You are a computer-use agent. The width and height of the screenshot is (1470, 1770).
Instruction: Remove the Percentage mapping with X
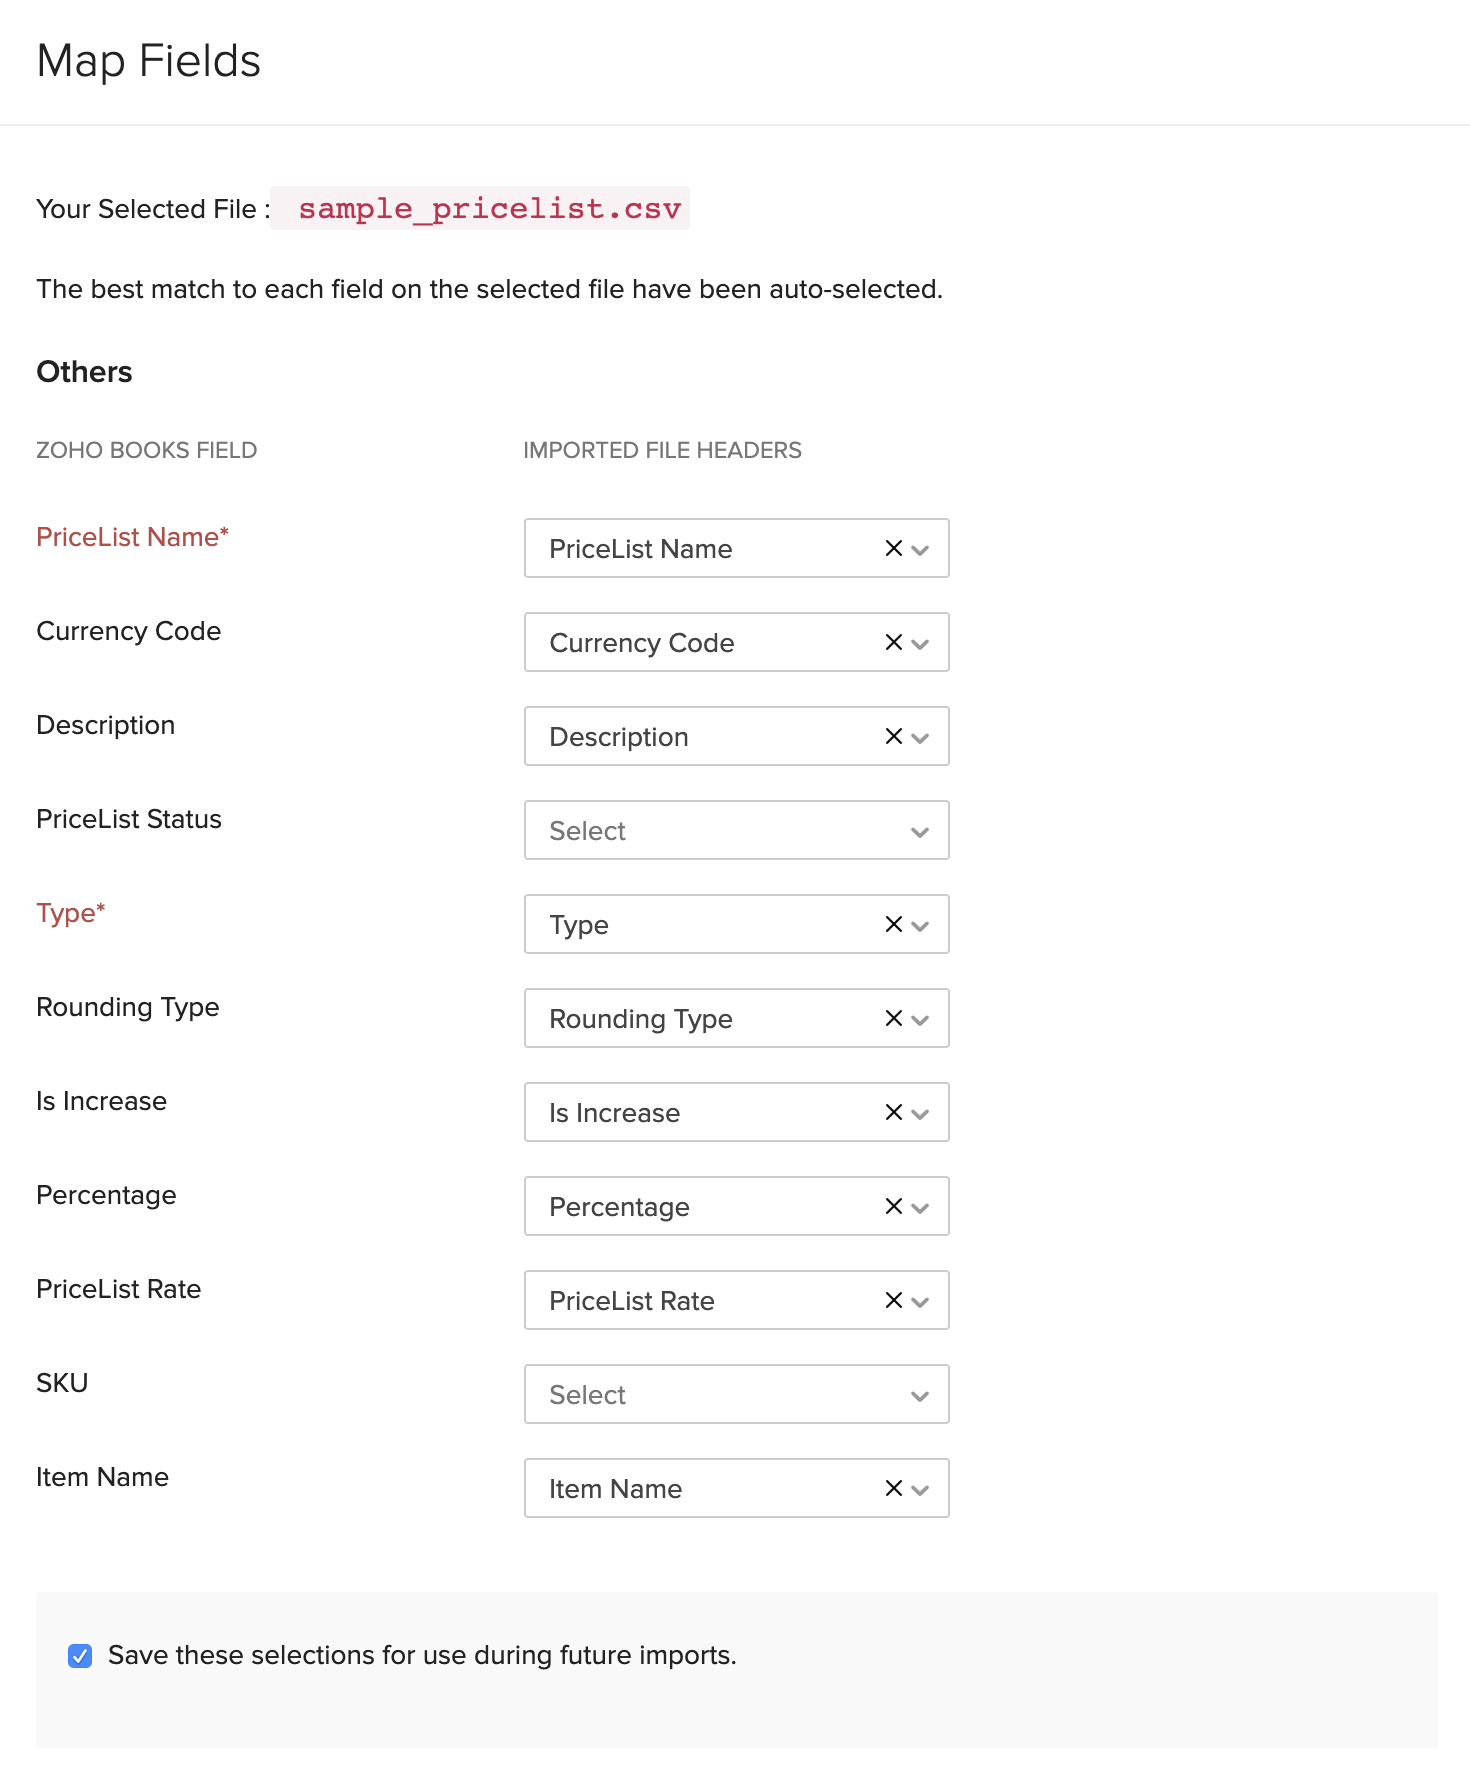[894, 1206]
